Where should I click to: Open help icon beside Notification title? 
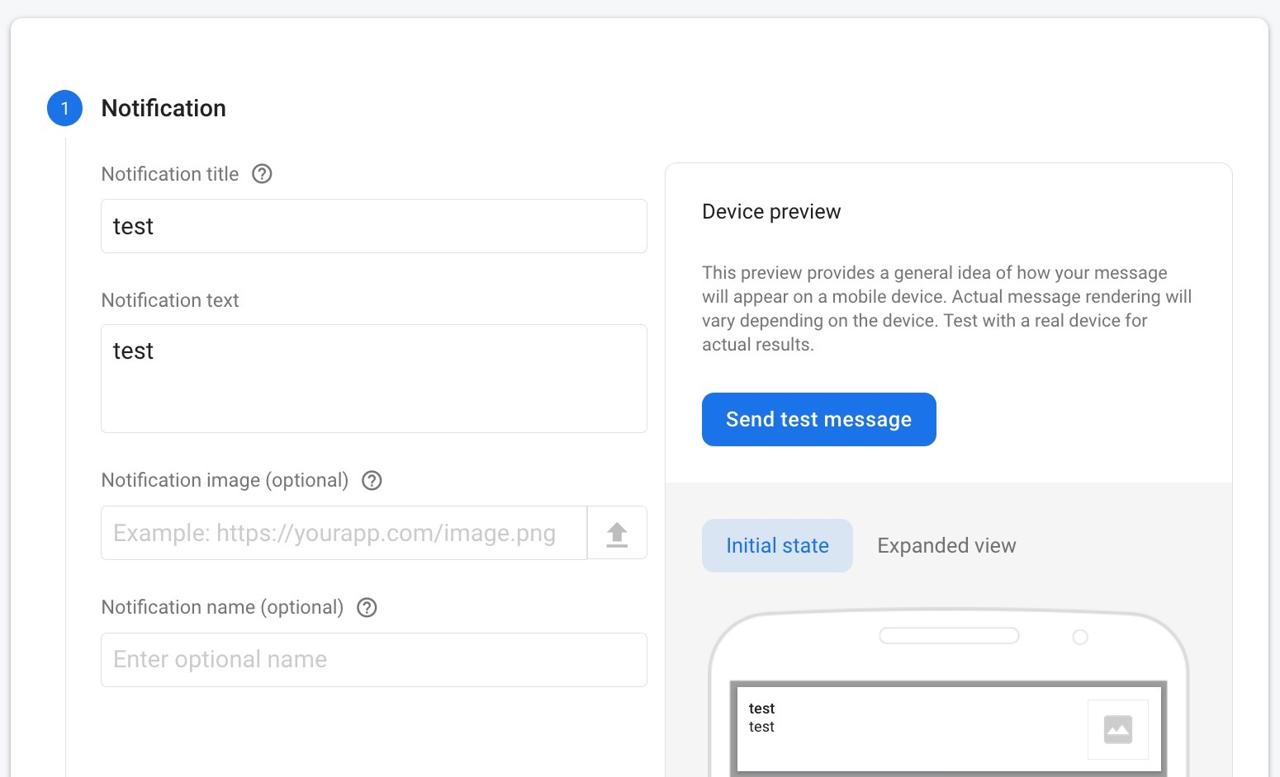coord(262,174)
